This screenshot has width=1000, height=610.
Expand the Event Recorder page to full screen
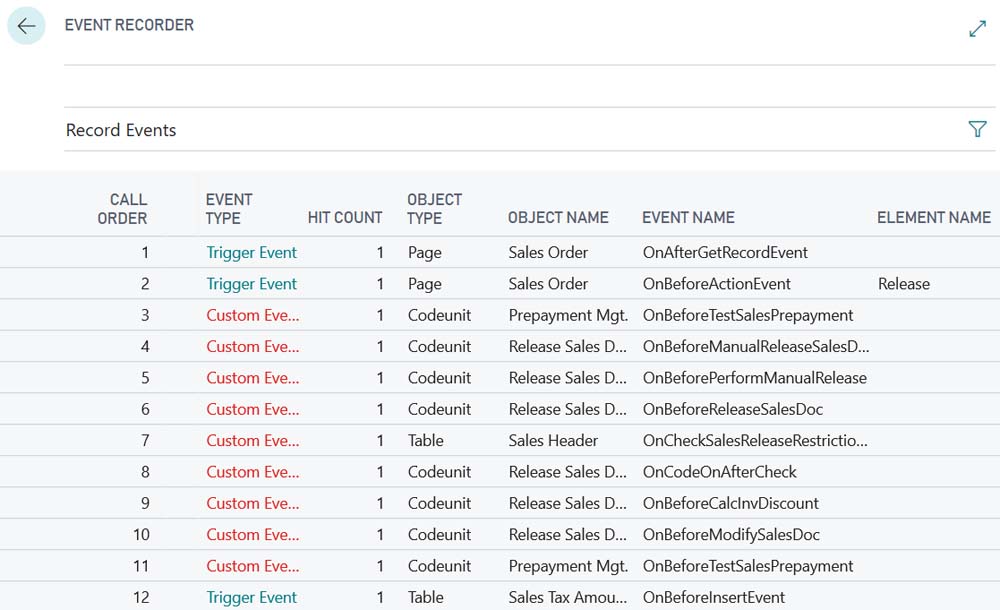pos(977,29)
